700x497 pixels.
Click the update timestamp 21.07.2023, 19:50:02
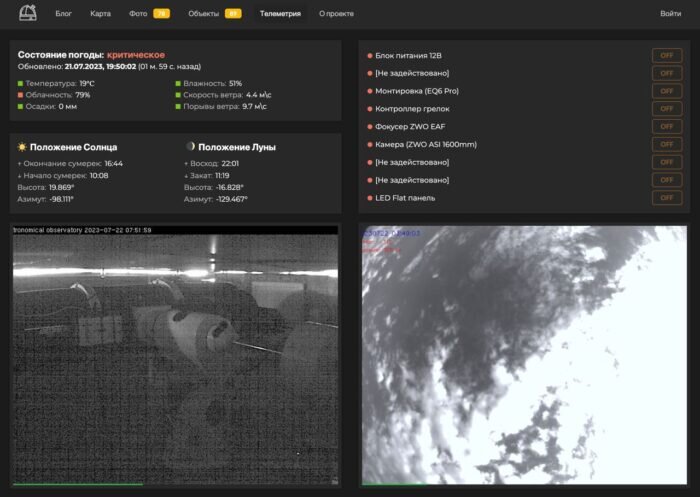(100, 67)
